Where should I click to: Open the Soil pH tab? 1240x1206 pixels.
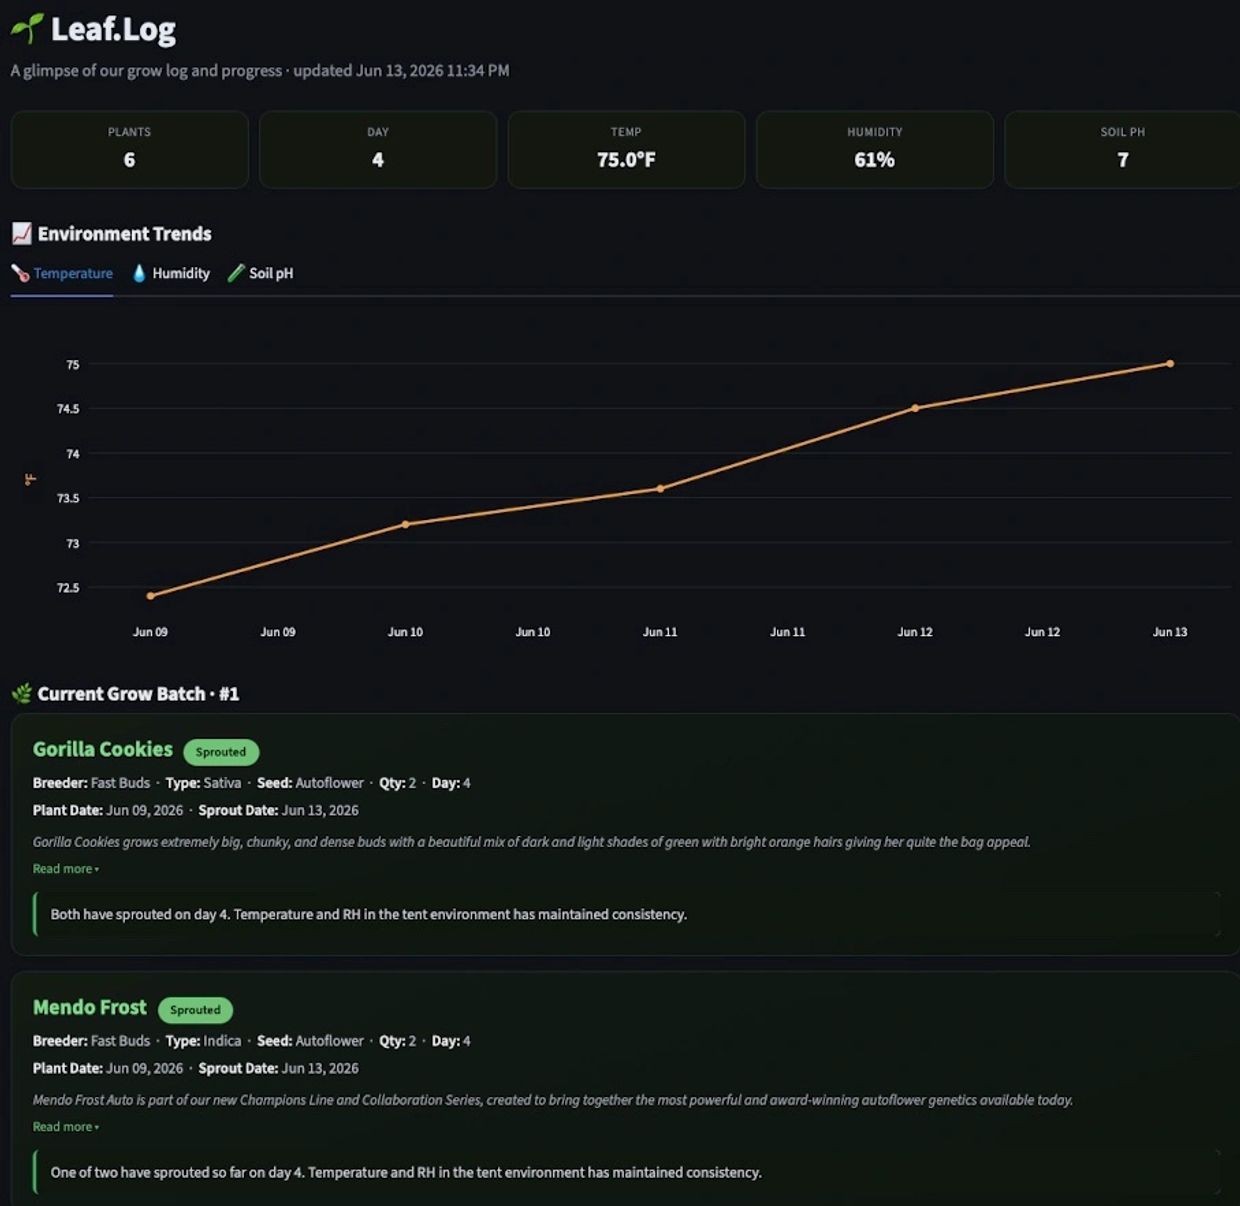tap(260, 273)
